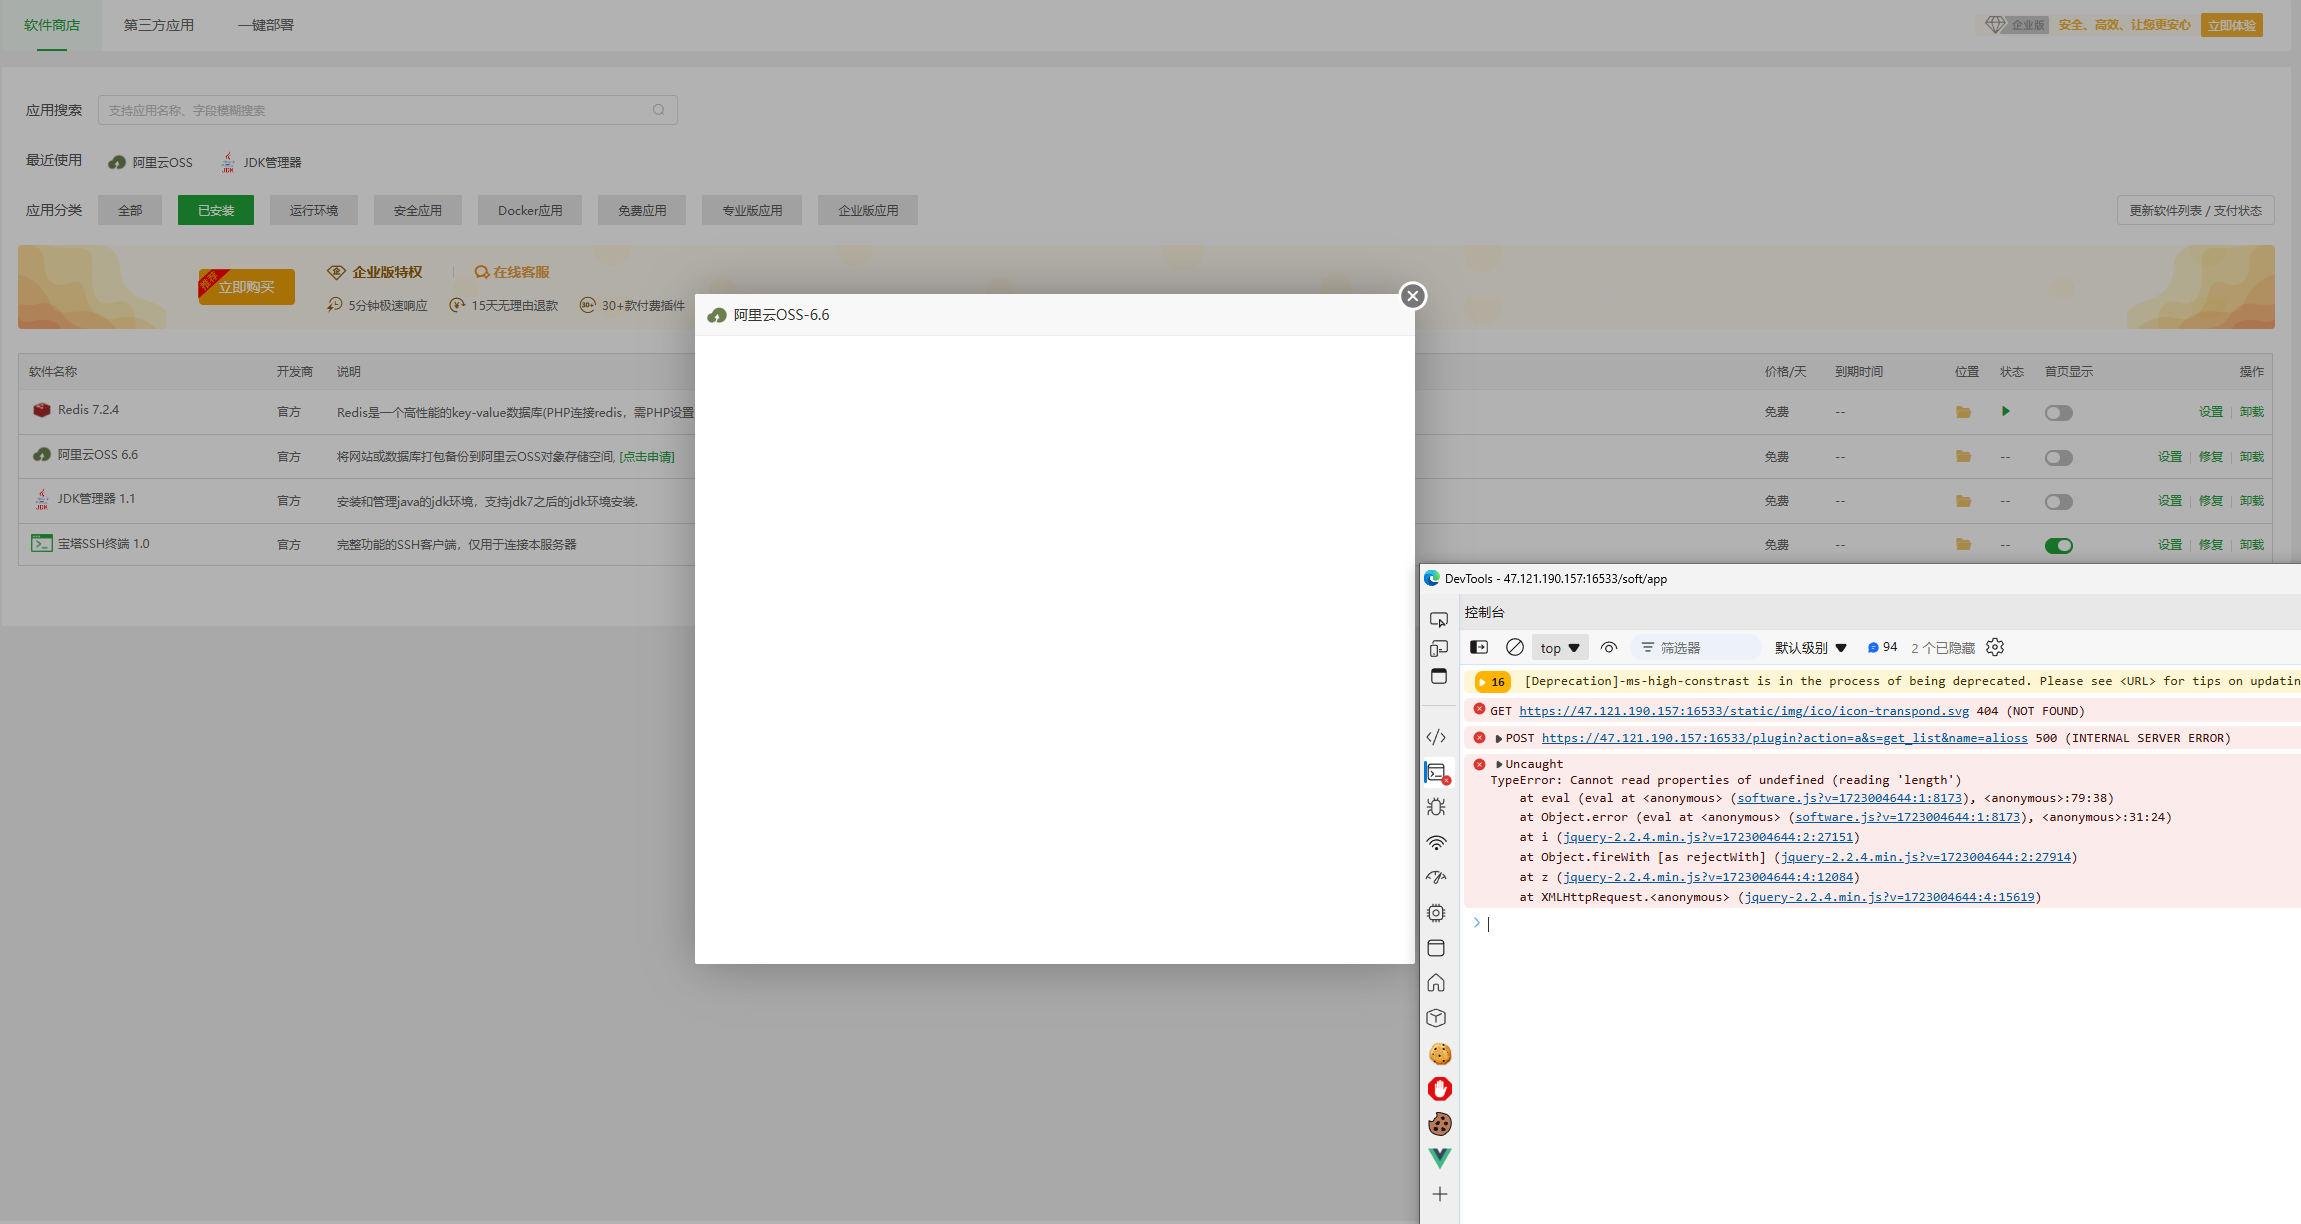Open the Memory chip icon in DevTools
Viewport: 2301px width, 1224px height.
point(1436,913)
